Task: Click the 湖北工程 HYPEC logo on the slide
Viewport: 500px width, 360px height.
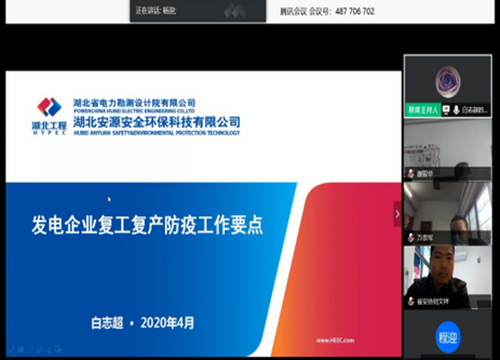Action: click(x=49, y=116)
